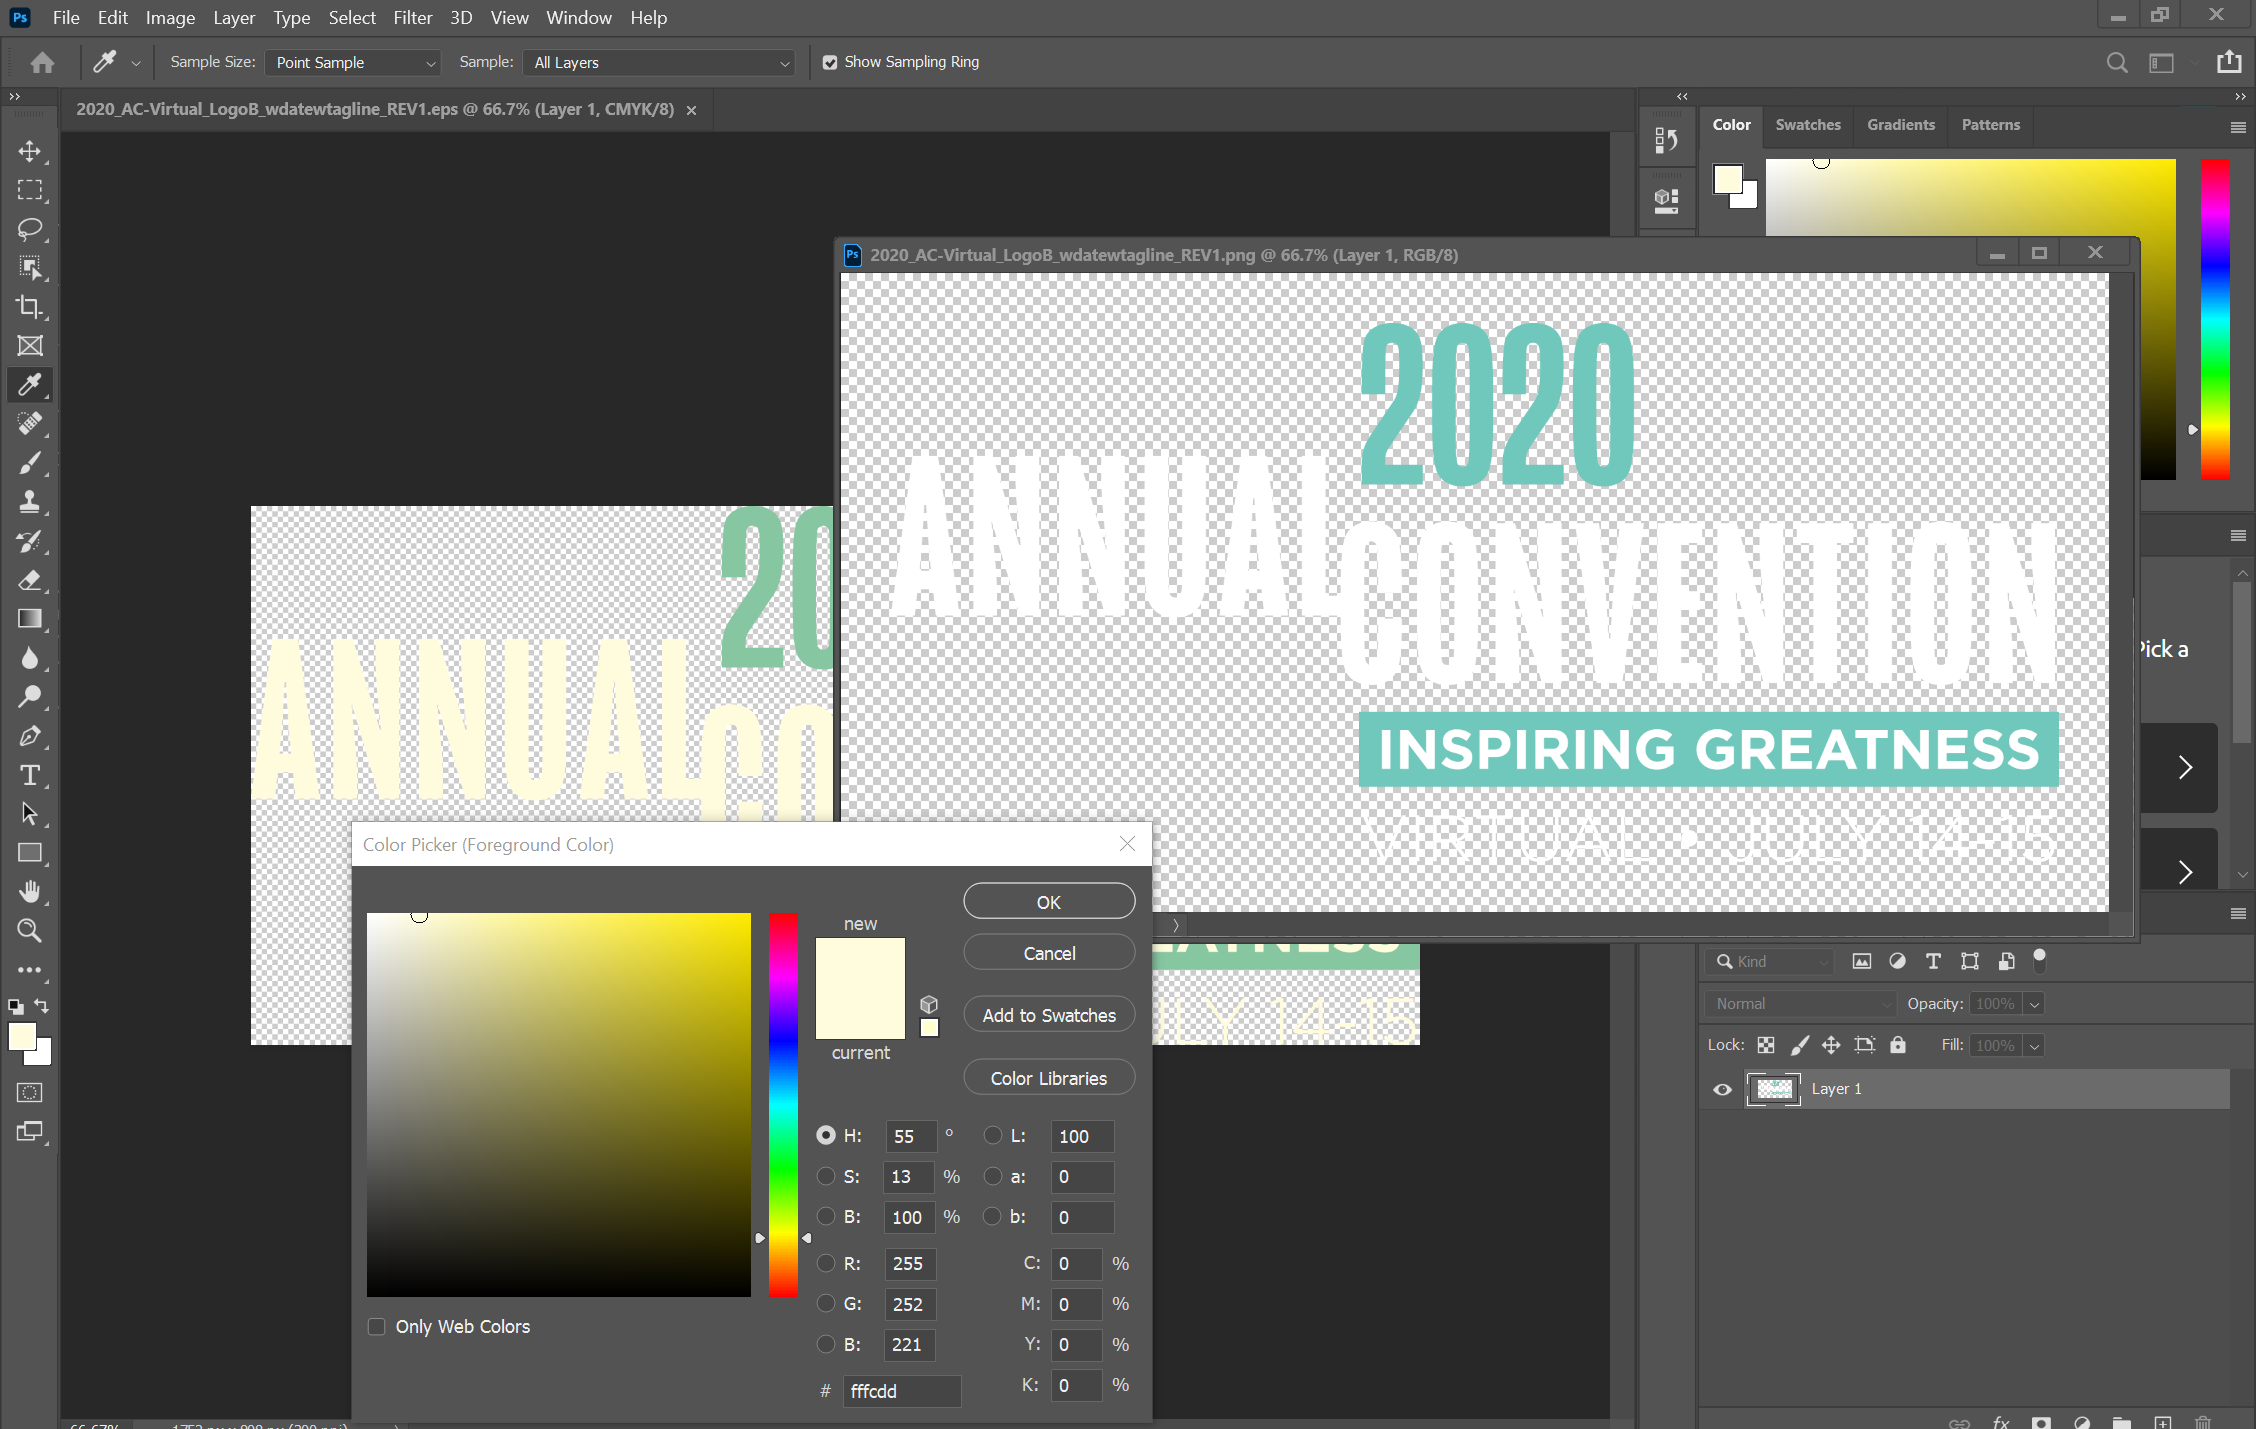Select the Move tool

tap(30, 151)
